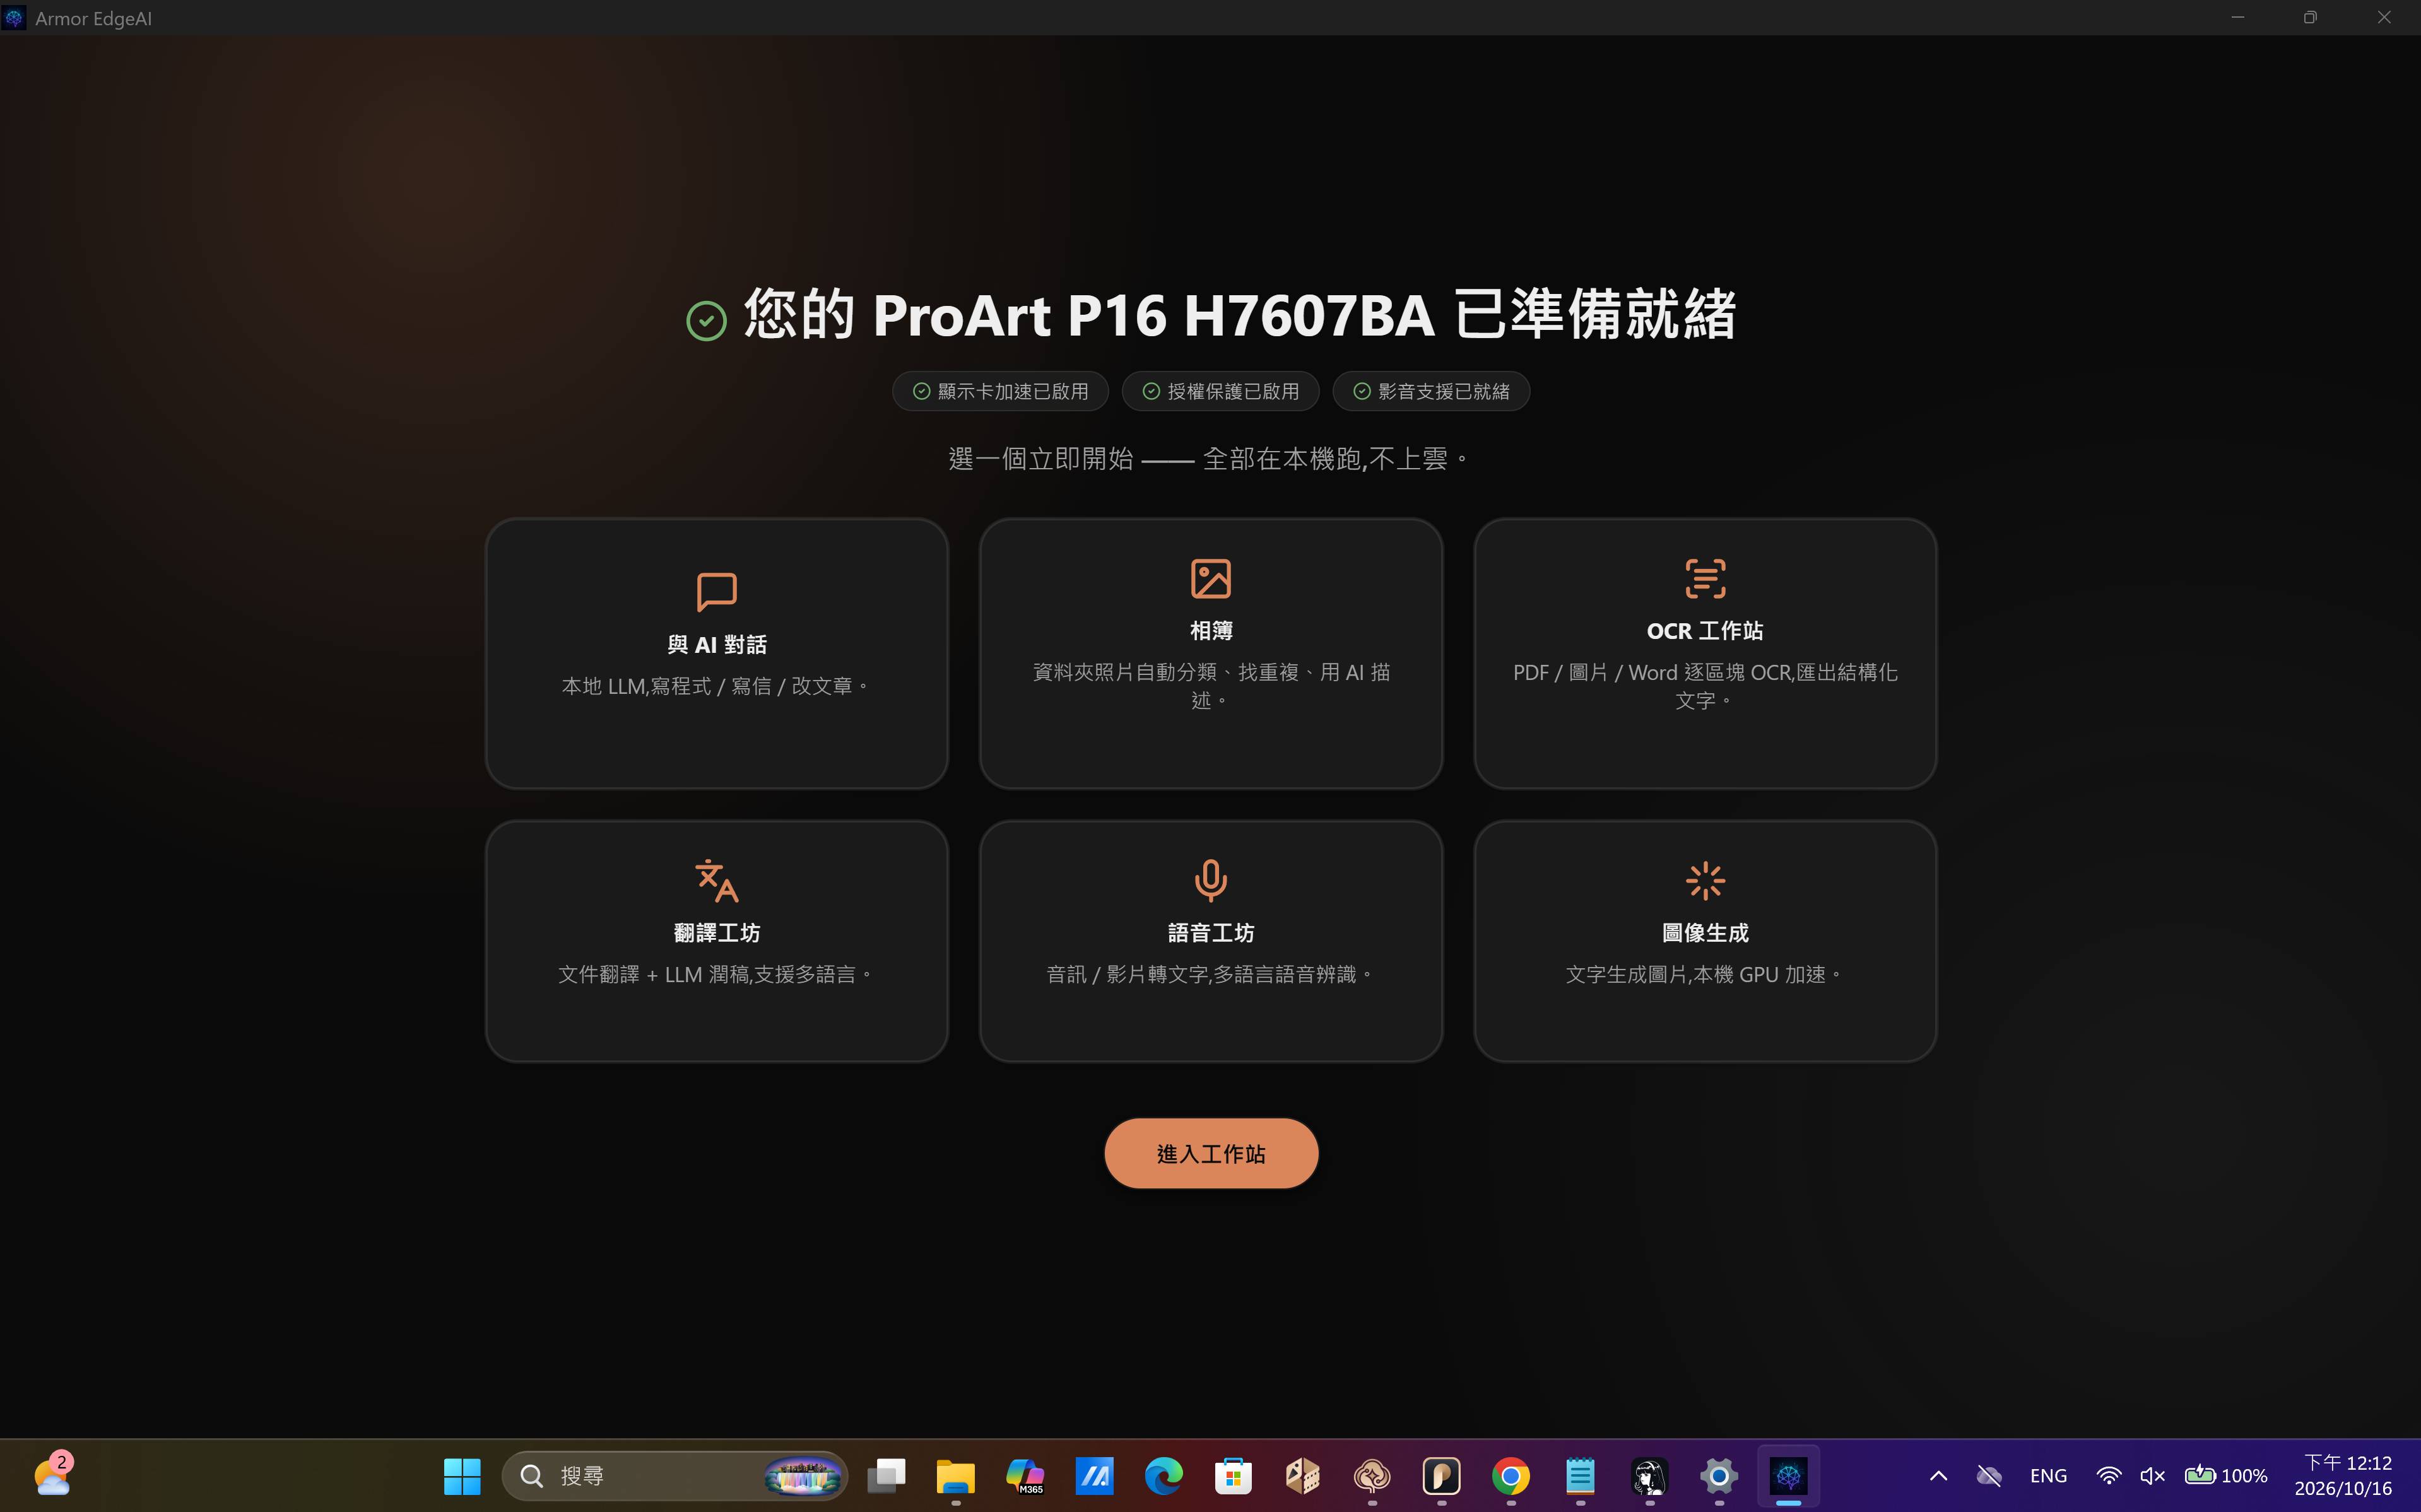
Task: Open the weather widget with badge 2
Action: point(52,1475)
